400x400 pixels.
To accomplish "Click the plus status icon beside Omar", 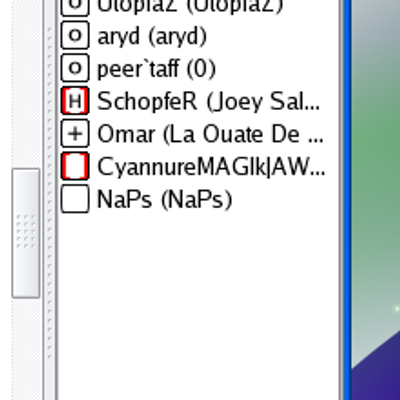I will click(75, 134).
